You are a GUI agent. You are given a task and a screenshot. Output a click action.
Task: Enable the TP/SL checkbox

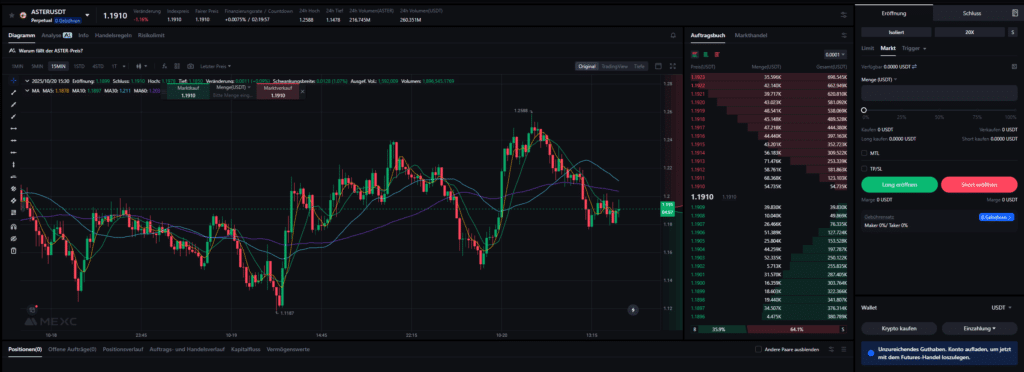coord(865,168)
